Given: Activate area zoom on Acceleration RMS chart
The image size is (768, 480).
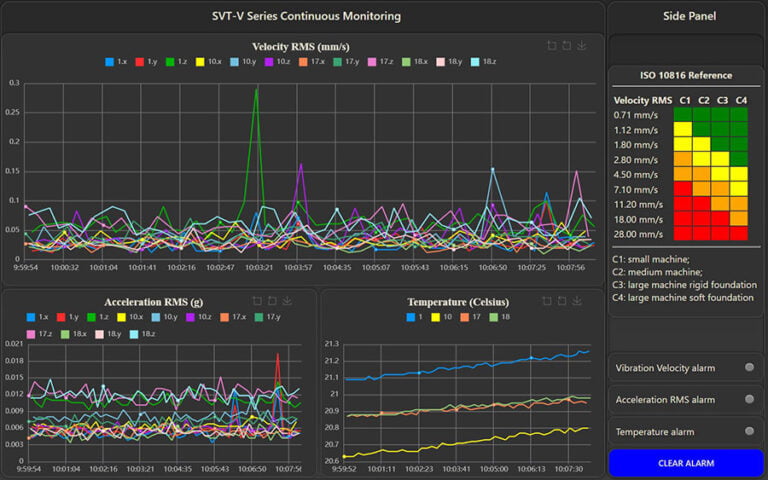Looking at the screenshot, I should click(257, 300).
